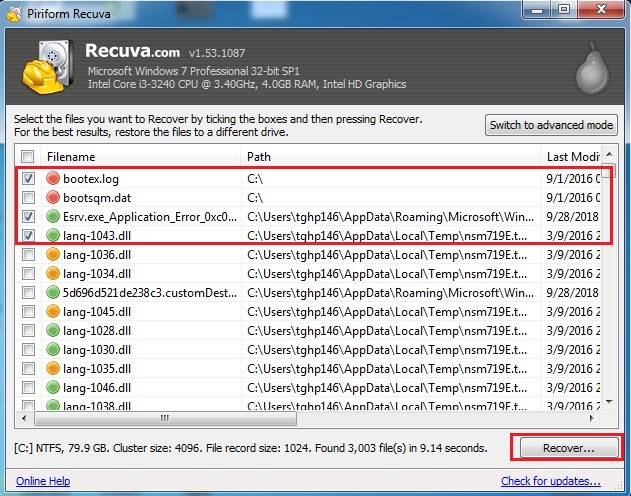Click the vertical scrollbar thumb
Screen dimensions: 631x496
coord(609,169)
